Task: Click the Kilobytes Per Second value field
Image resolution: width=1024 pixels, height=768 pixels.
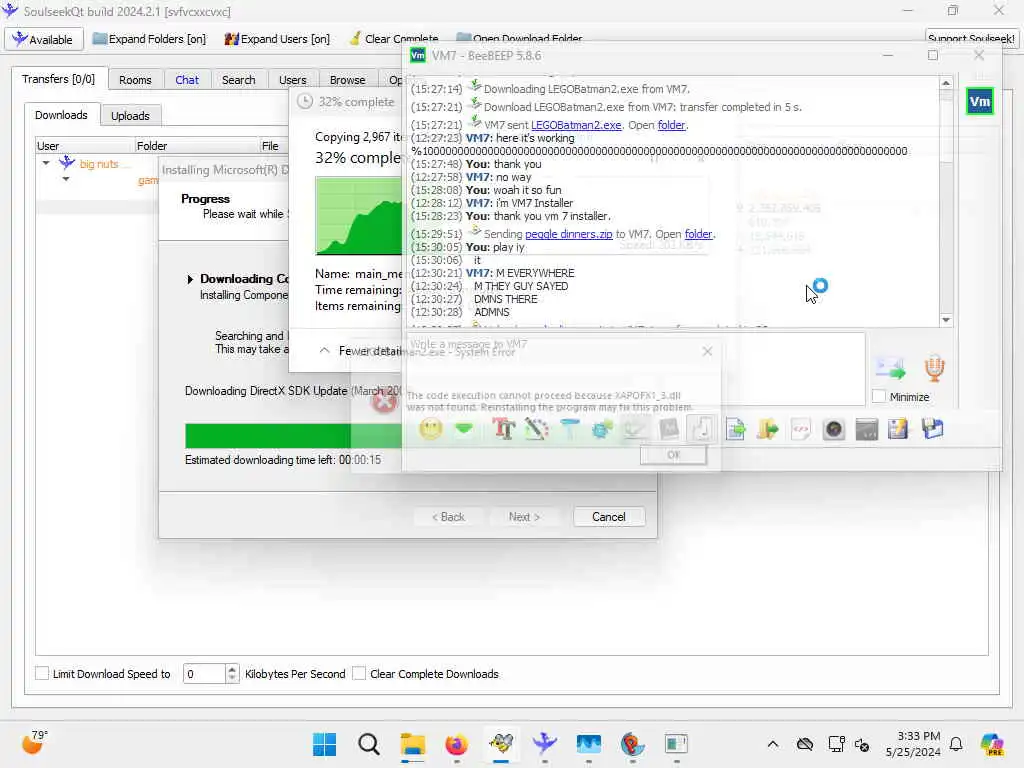Action: (x=204, y=673)
